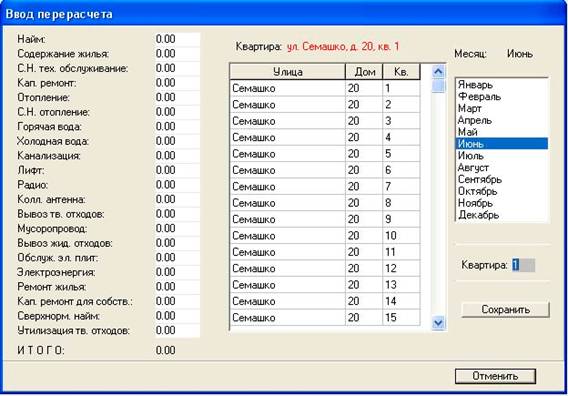Select Июль in the month list

point(501,156)
